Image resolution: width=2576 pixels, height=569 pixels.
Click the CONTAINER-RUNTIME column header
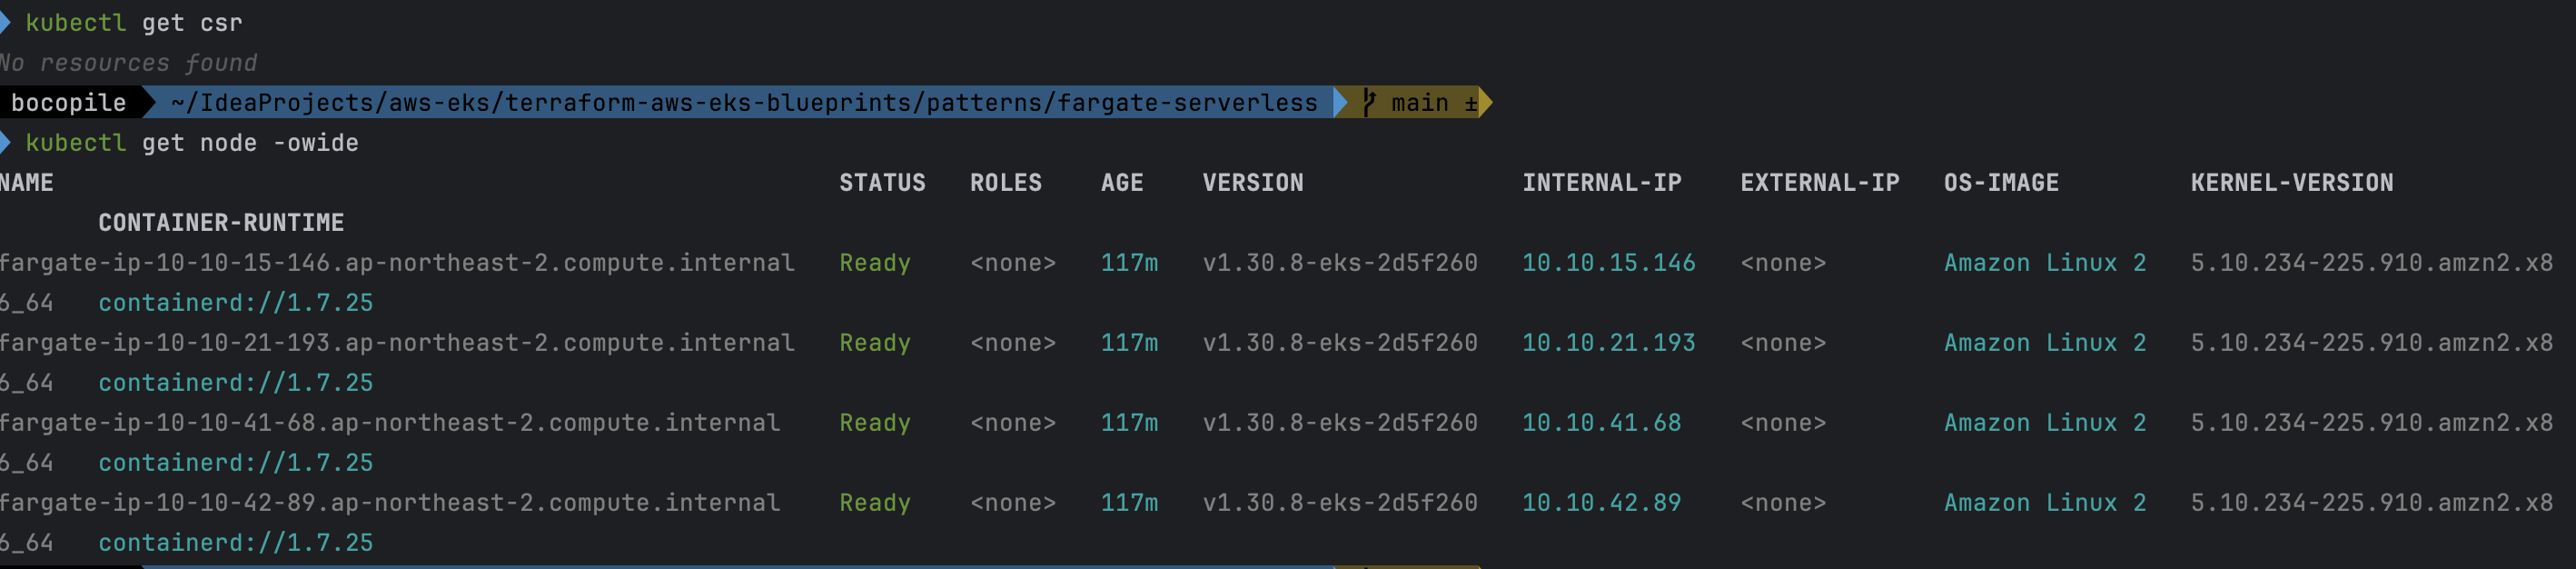(220, 223)
